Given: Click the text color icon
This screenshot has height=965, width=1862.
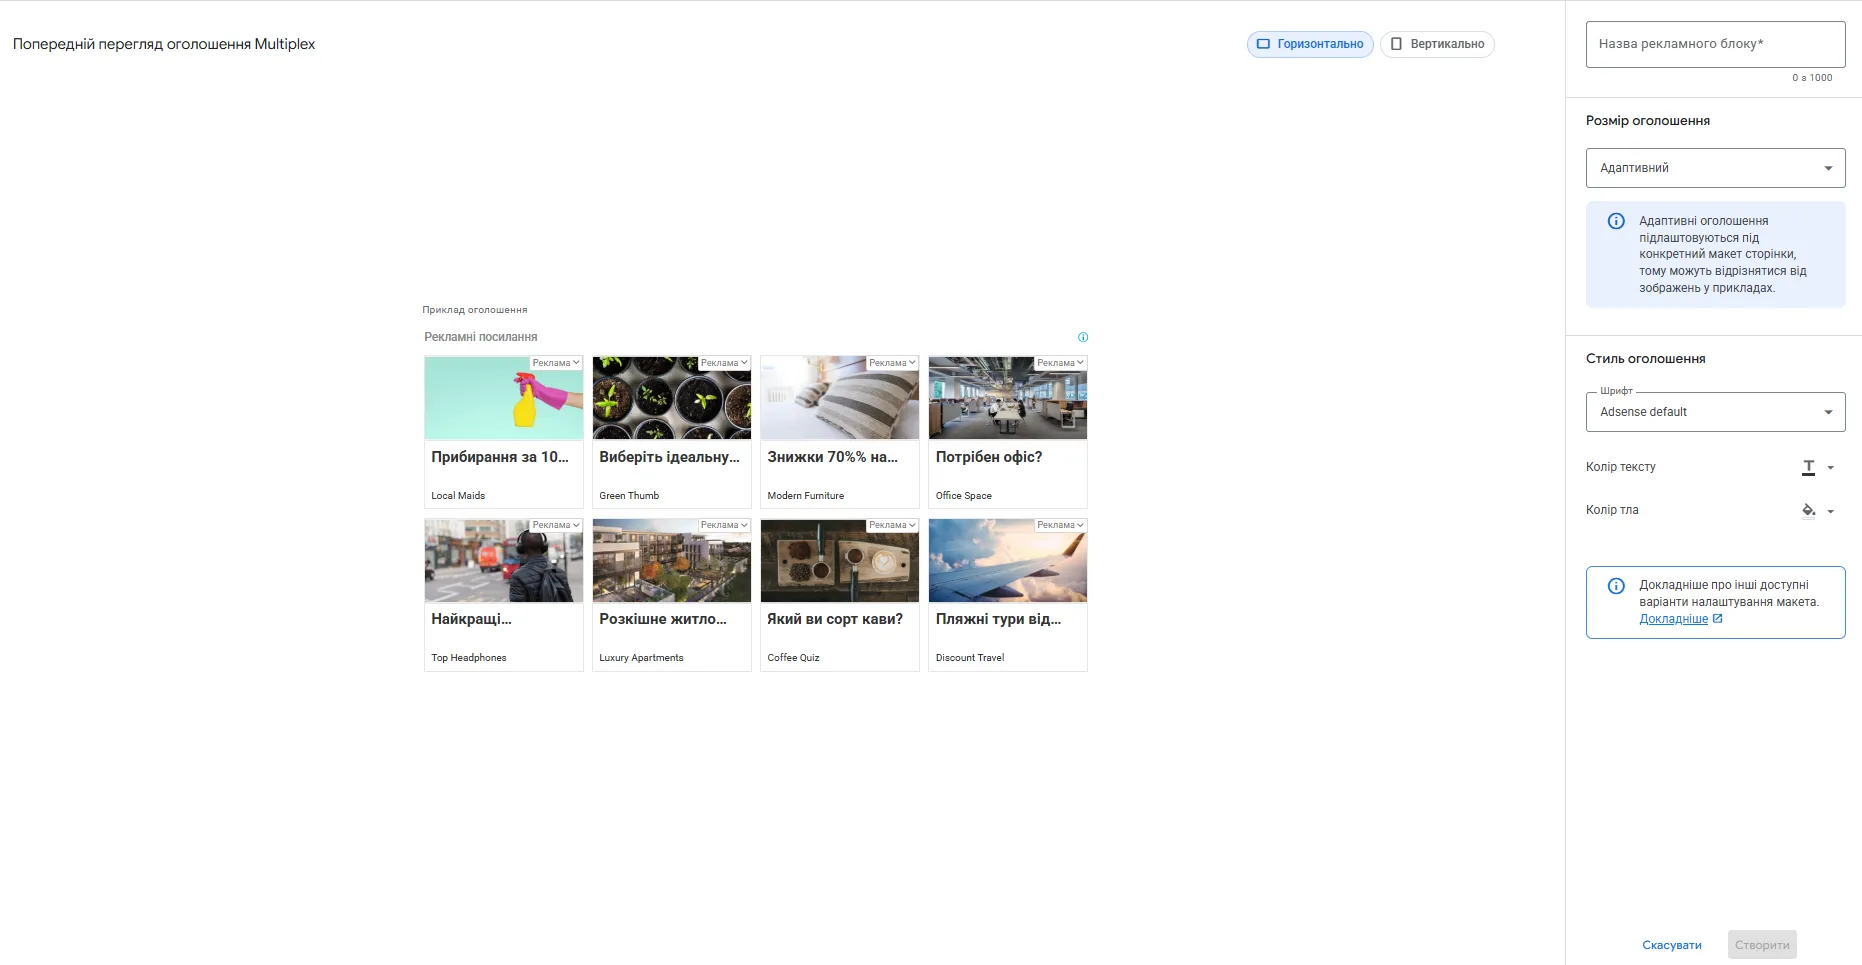Looking at the screenshot, I should point(1808,467).
